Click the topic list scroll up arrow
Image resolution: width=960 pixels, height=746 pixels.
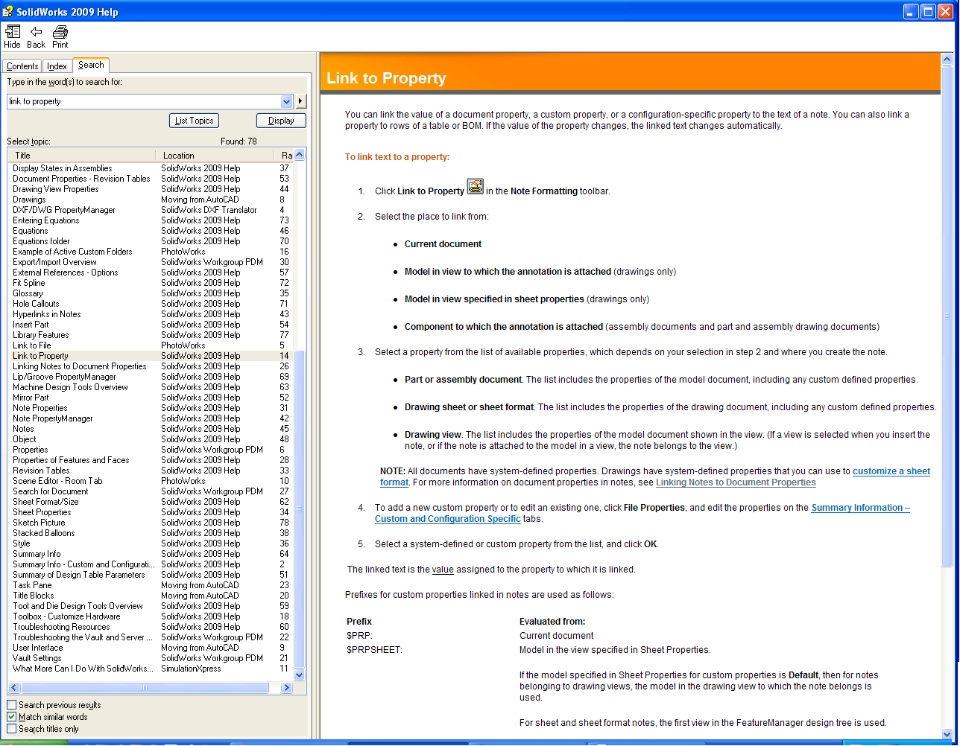pyautogui.click(x=299, y=155)
